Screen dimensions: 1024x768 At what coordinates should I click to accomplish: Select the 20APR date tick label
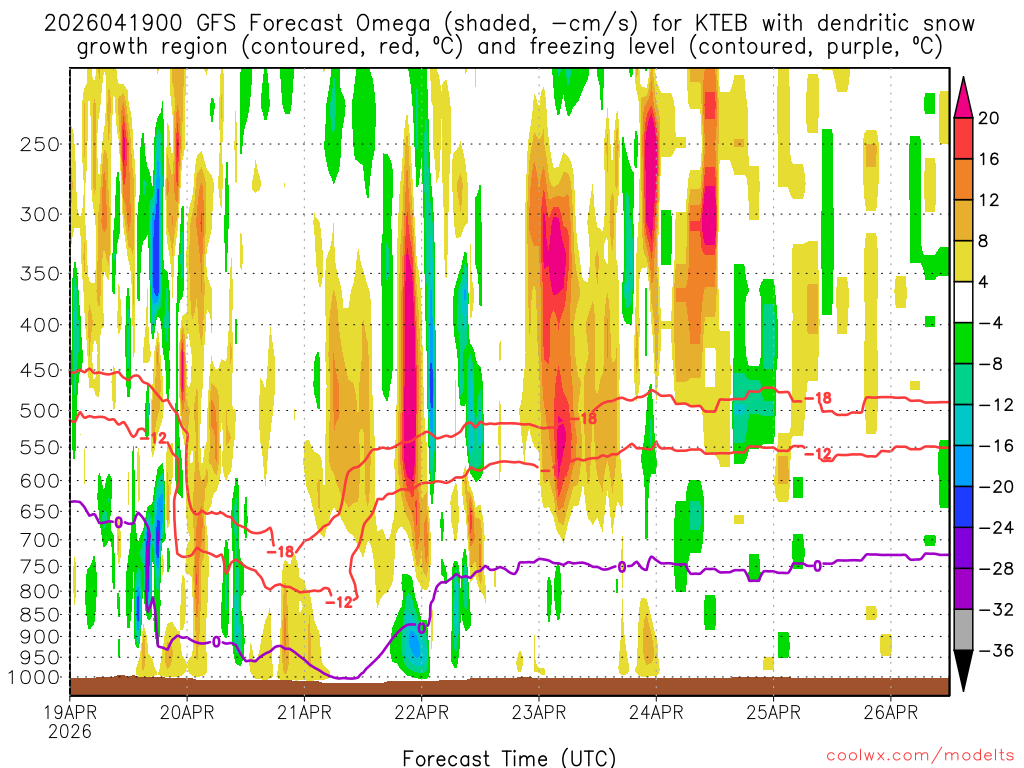point(187,712)
